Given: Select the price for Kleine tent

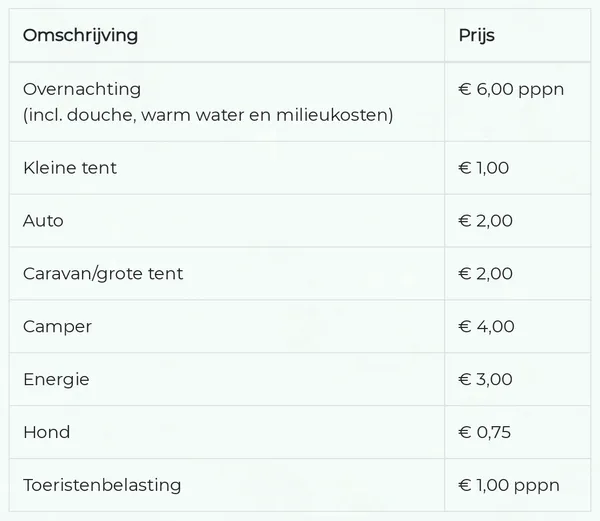Looking at the screenshot, I should (x=484, y=168).
